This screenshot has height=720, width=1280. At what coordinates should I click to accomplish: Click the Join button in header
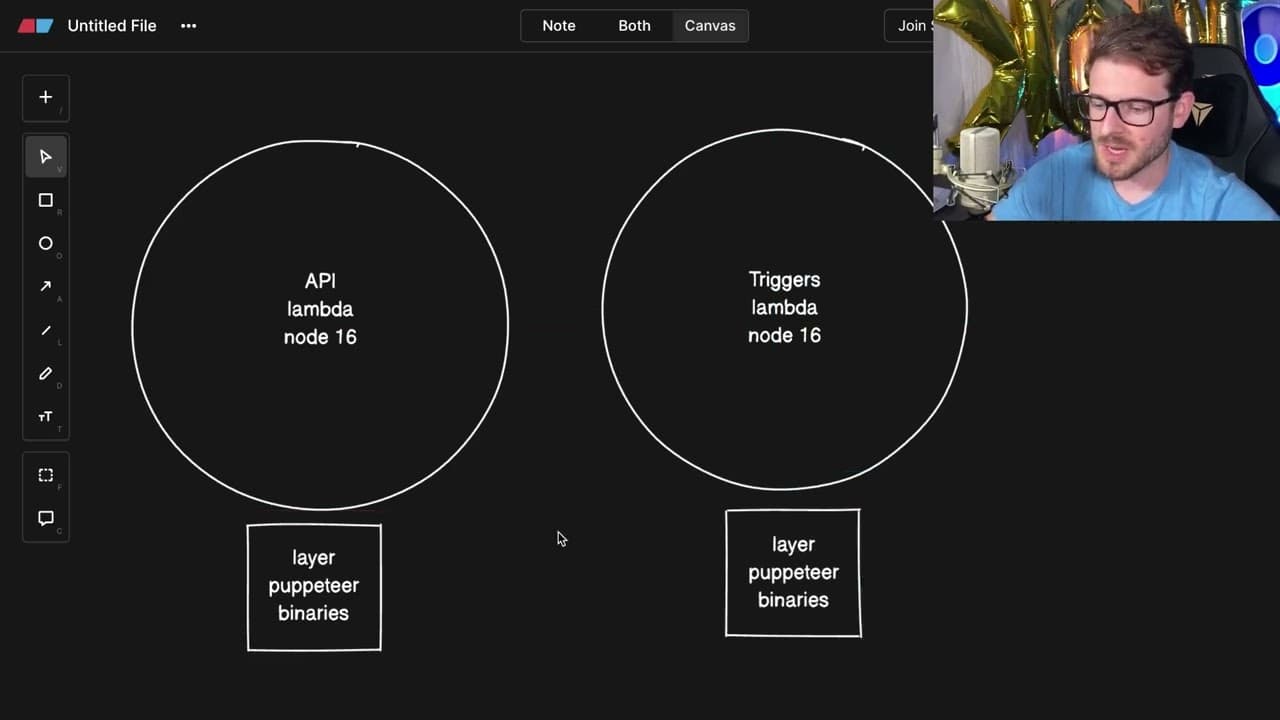click(x=910, y=26)
